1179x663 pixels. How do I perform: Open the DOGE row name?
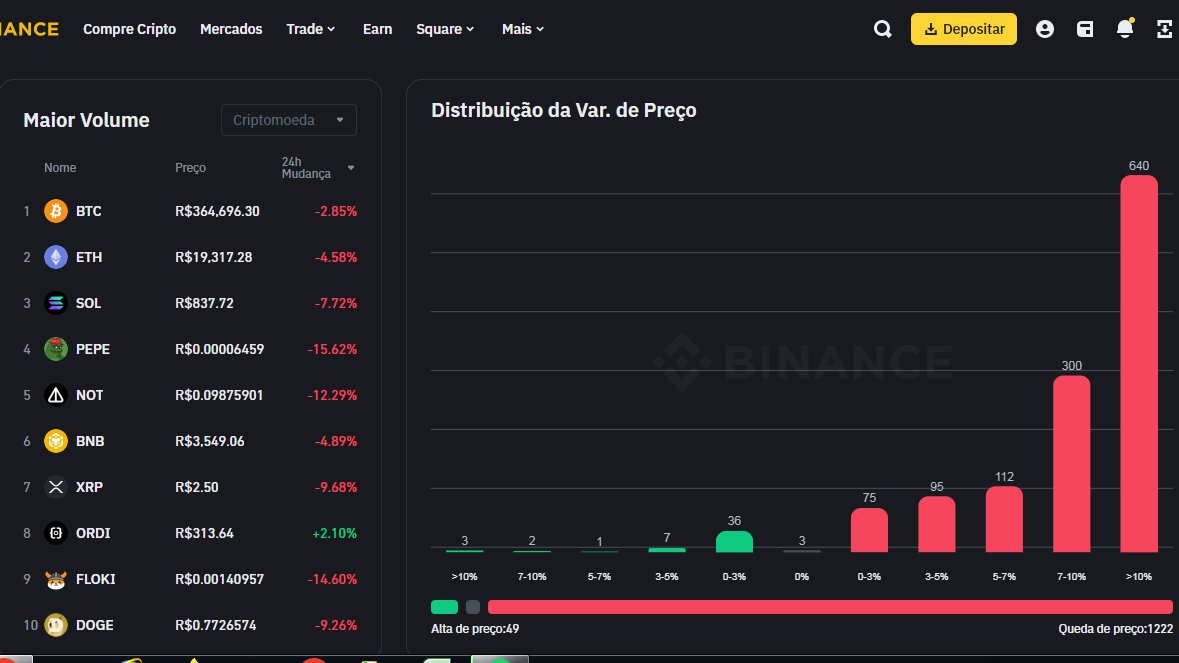95,625
